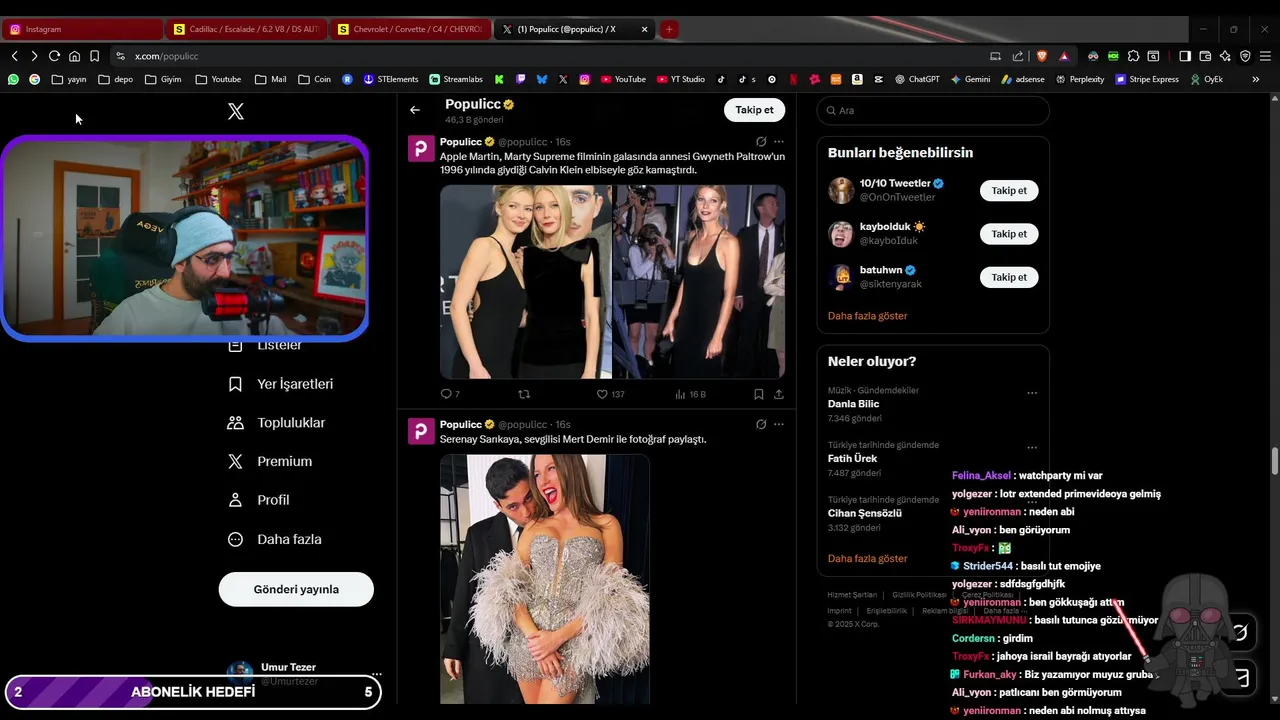This screenshot has width=1280, height=720.
Task: Open the Youtube bookmarks folder
Action: [x=218, y=79]
